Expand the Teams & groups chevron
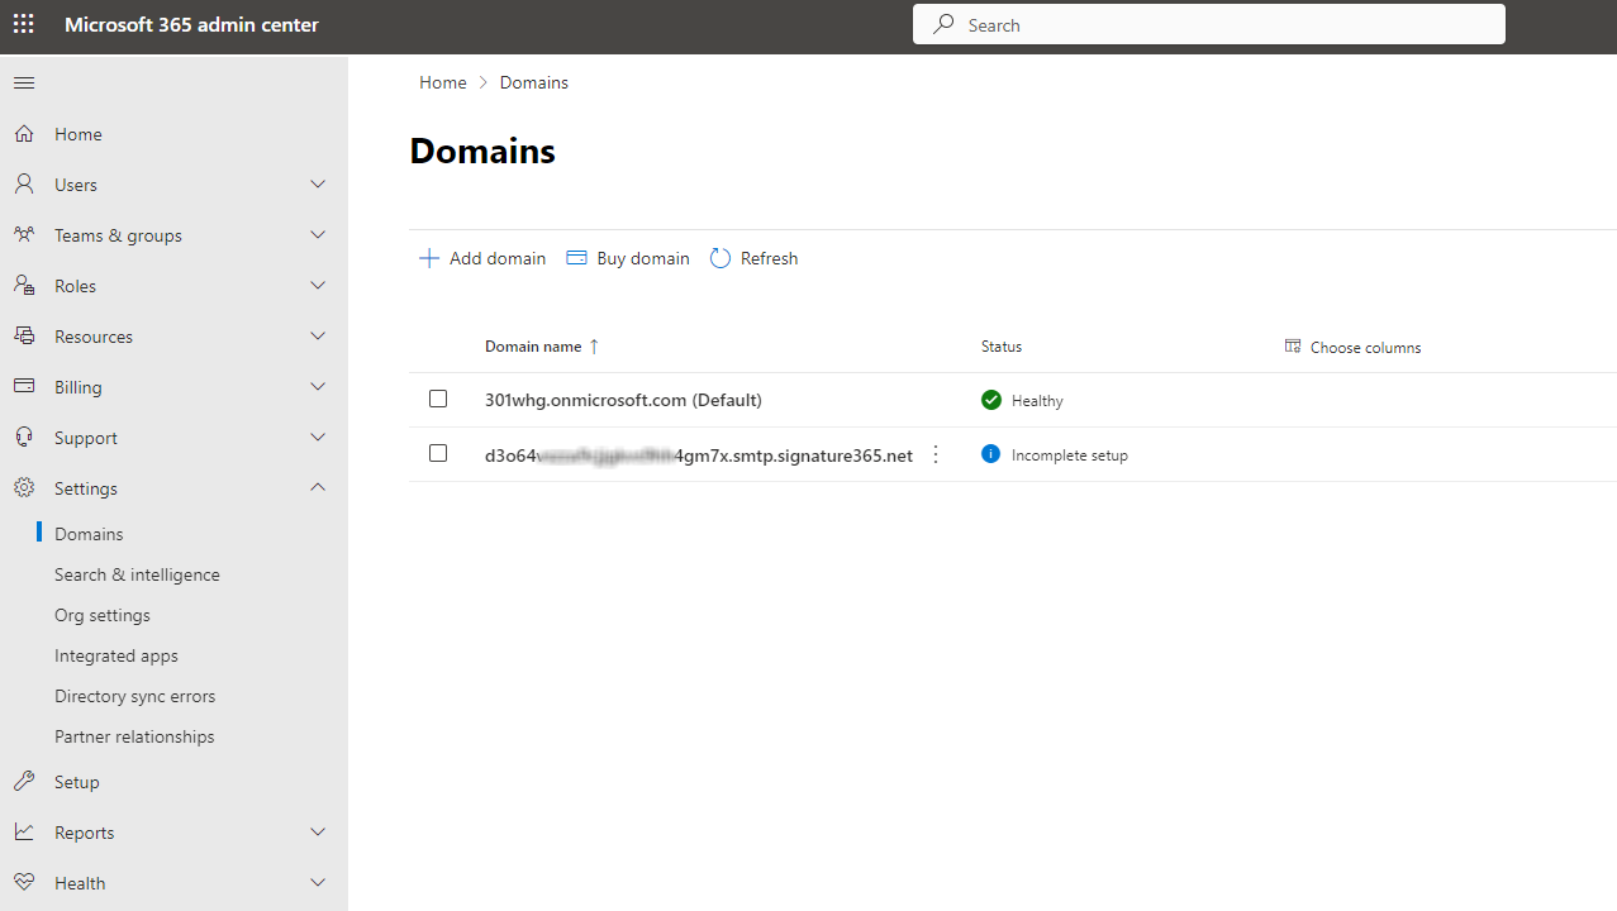The image size is (1617, 911). click(318, 235)
